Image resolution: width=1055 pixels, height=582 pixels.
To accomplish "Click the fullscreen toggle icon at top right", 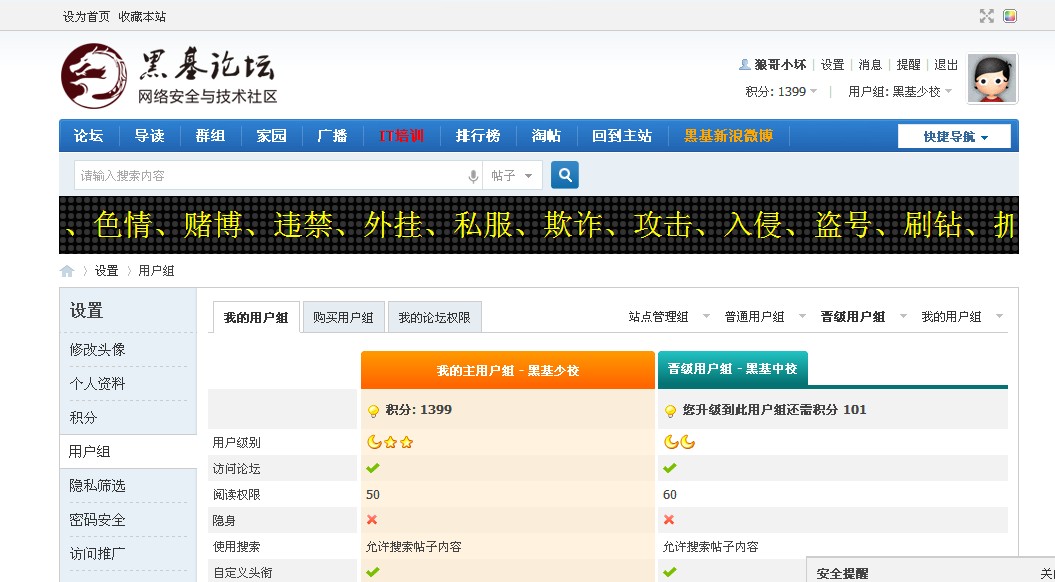I will 987,16.
